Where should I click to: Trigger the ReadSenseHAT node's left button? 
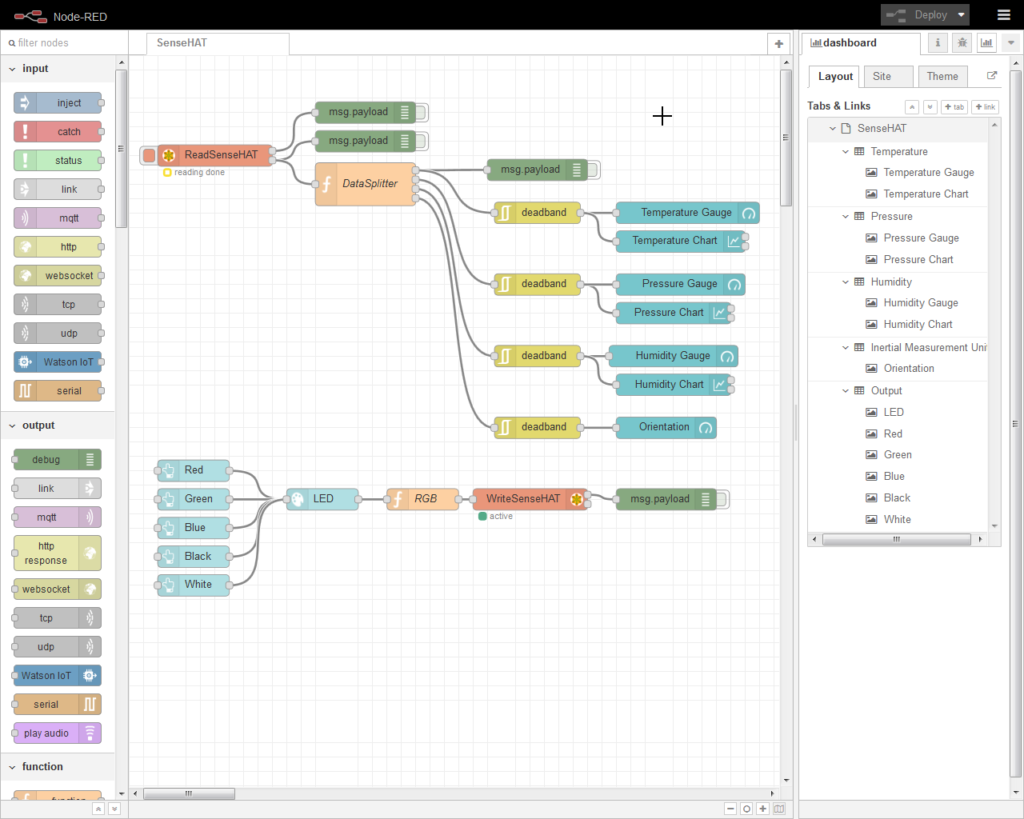[x=148, y=155]
